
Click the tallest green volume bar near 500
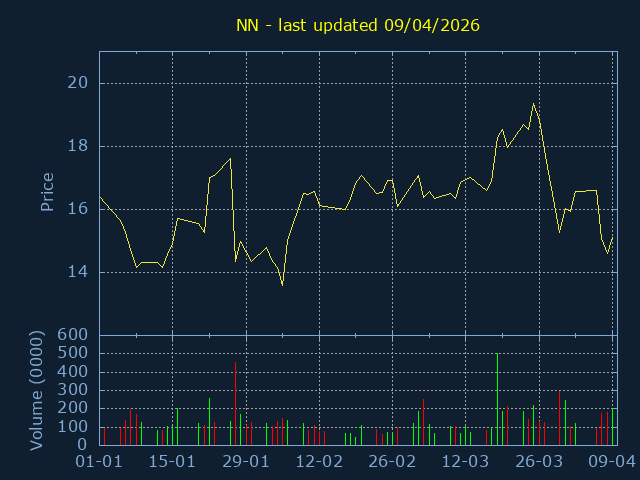497,399
